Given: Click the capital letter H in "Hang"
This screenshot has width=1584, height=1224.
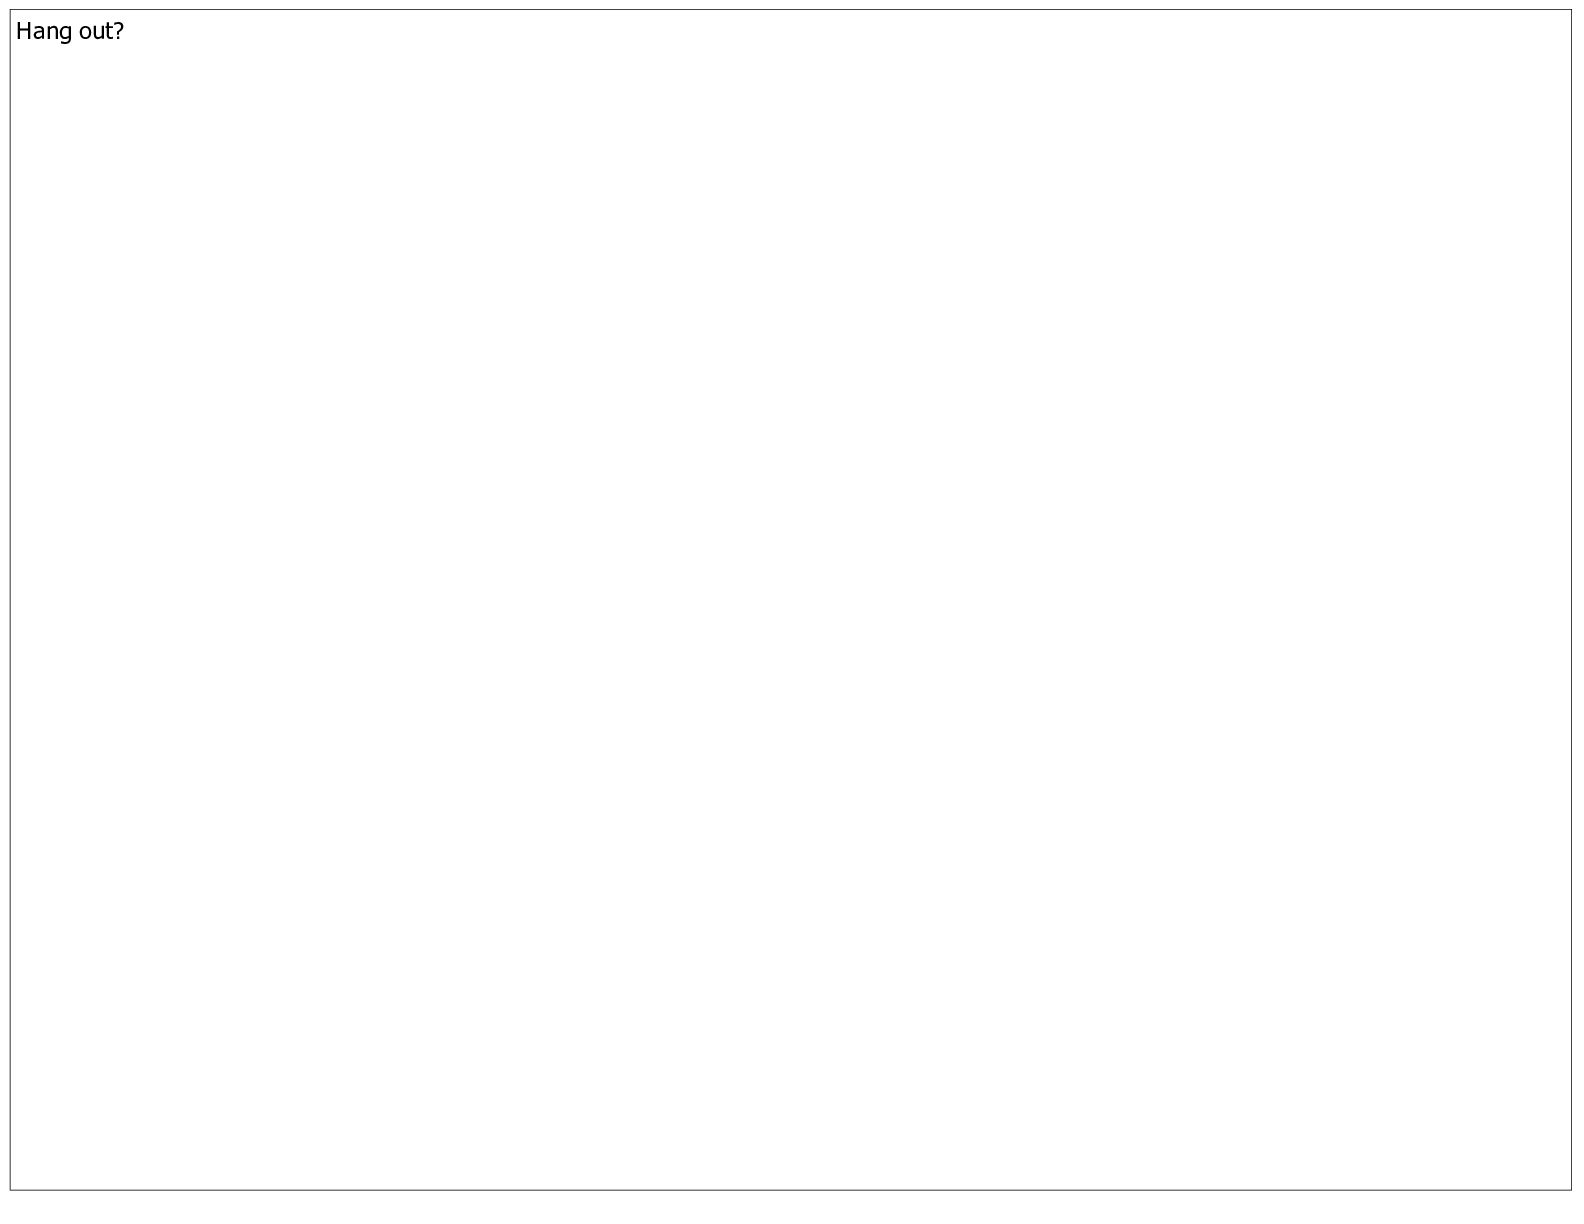Looking at the screenshot, I should click(23, 31).
